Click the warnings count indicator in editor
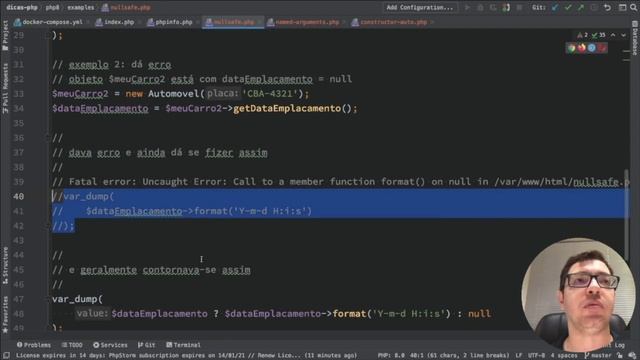Screen dimensions: 640x360 [x=582, y=35]
